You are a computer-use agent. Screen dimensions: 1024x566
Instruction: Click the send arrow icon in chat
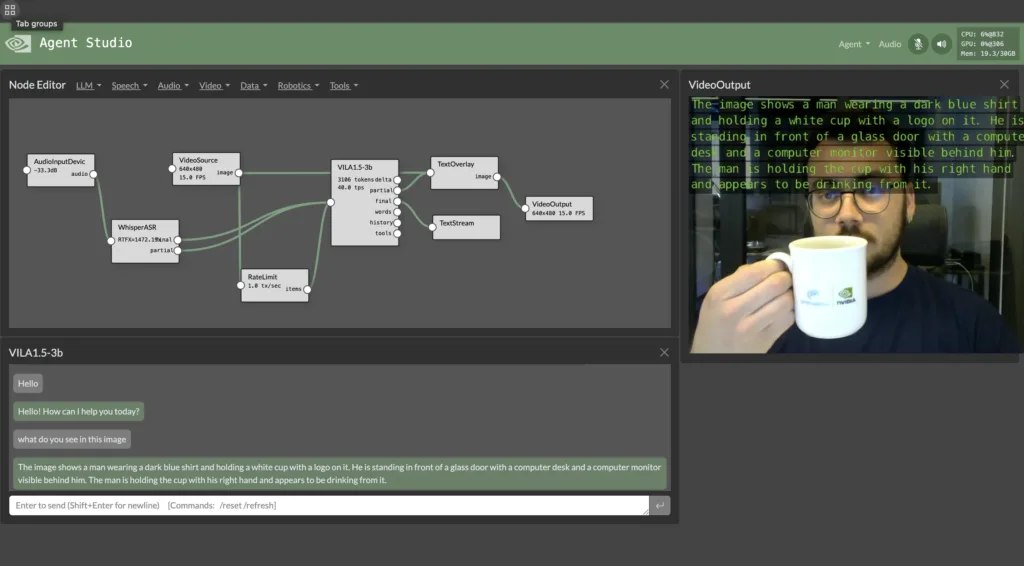(660, 506)
